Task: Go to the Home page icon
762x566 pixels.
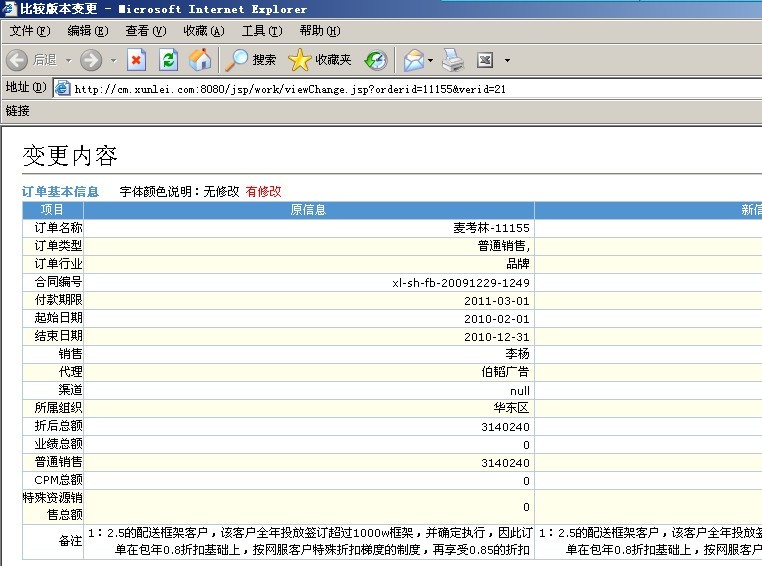Action: (x=200, y=60)
